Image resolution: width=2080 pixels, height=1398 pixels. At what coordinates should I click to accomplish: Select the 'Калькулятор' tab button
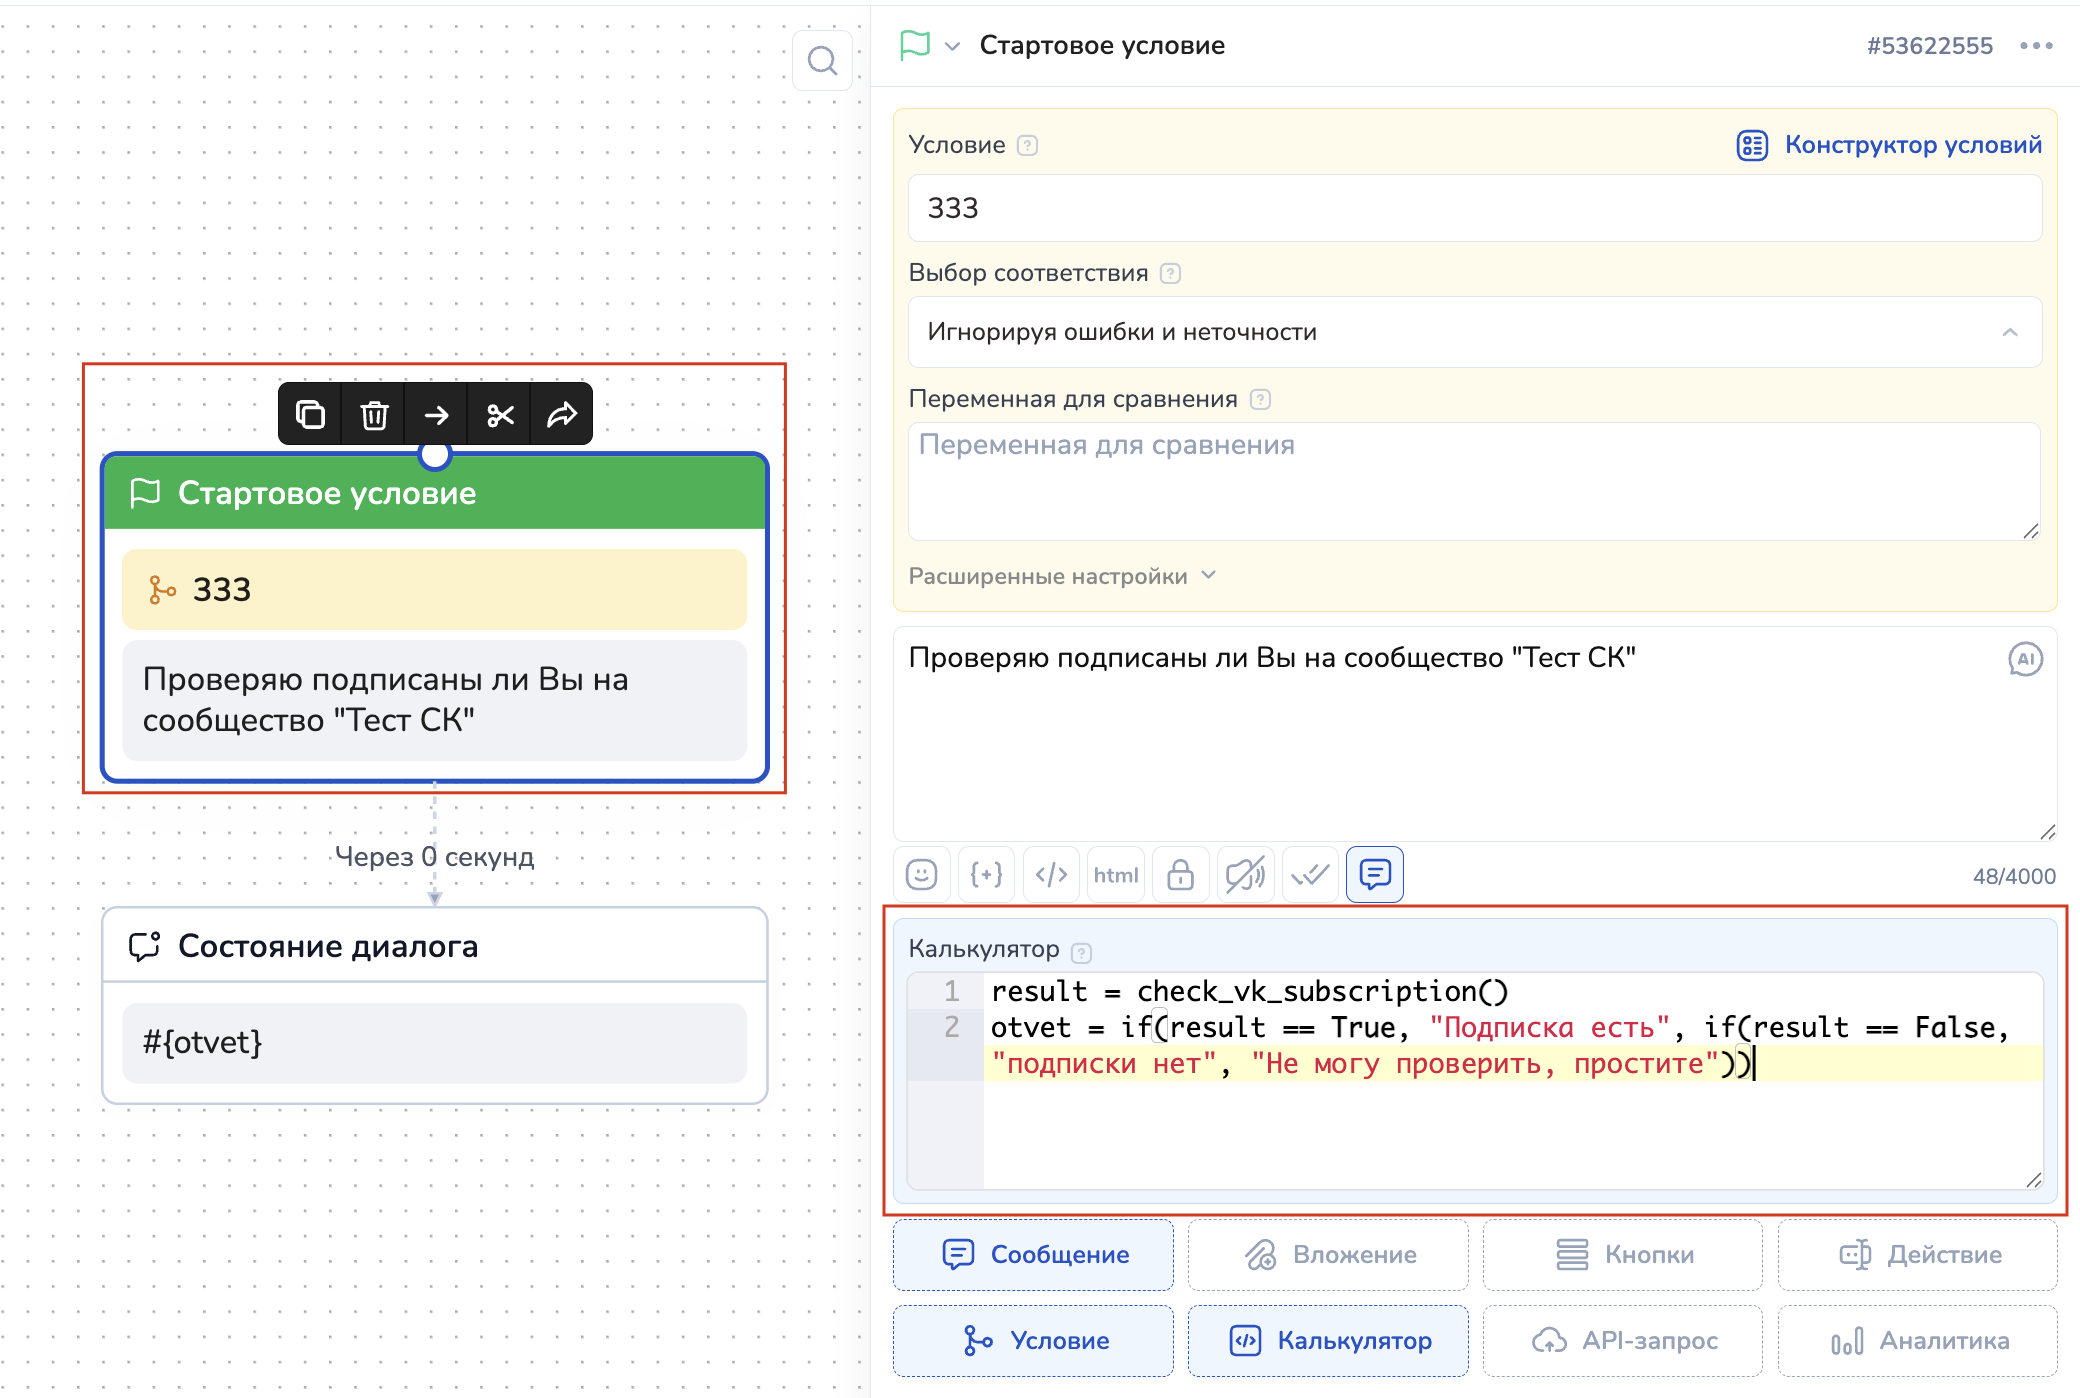pos(1328,1340)
